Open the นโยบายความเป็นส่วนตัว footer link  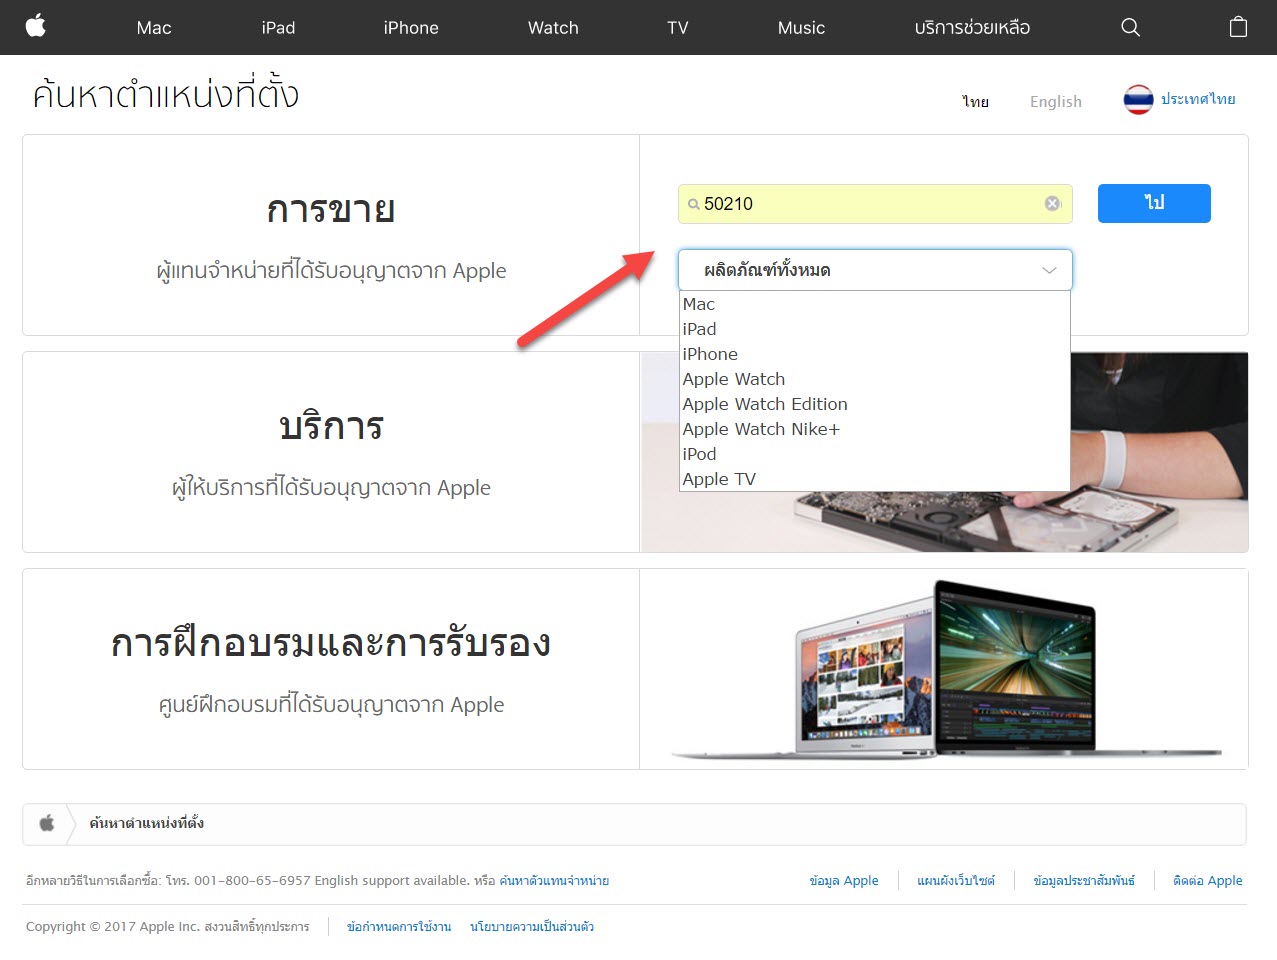click(x=532, y=927)
